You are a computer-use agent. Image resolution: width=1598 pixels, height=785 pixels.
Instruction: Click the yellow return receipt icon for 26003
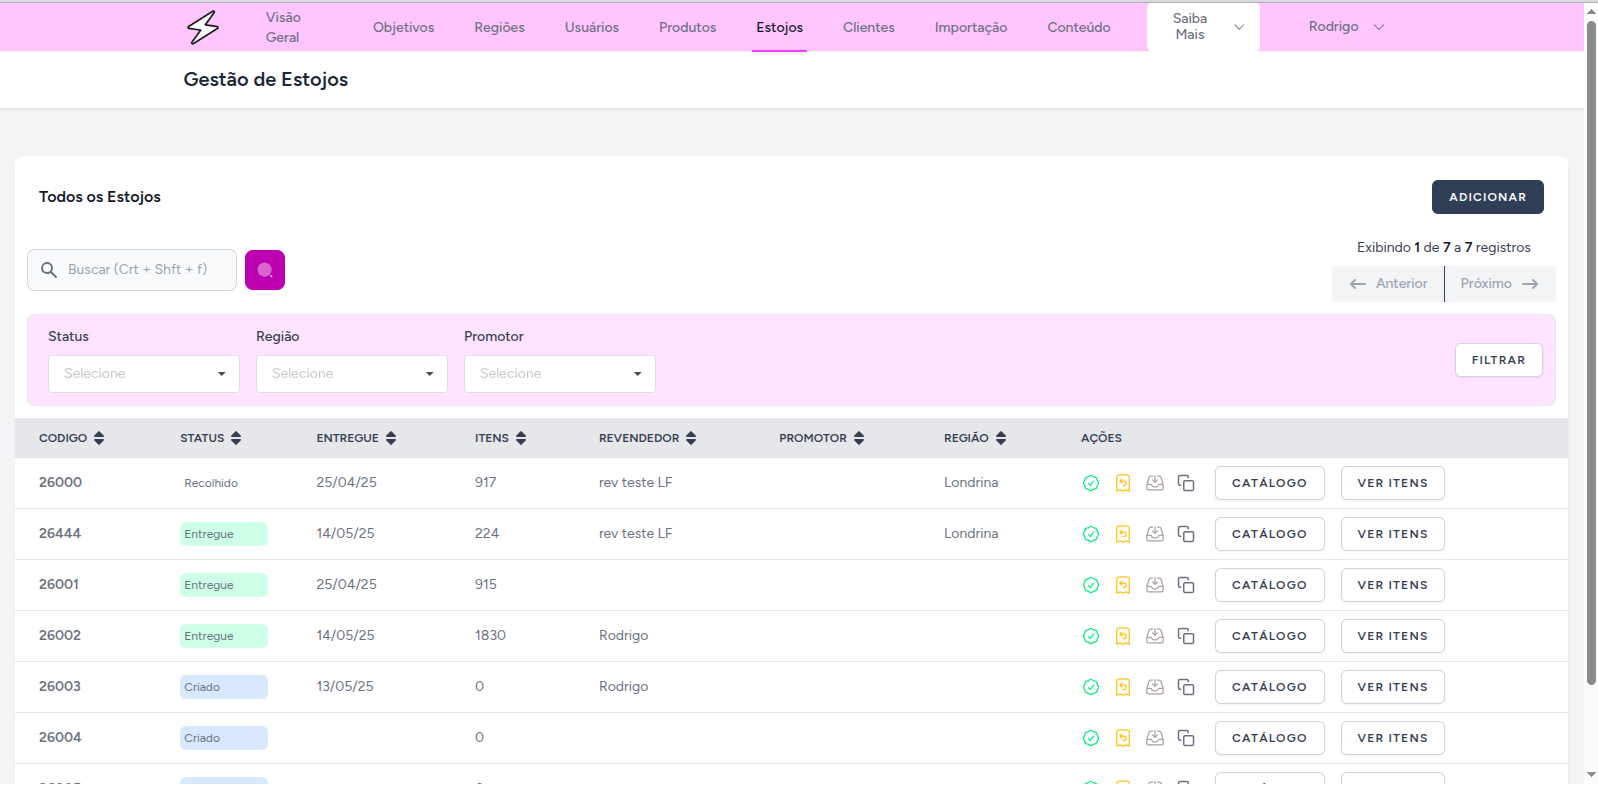click(1123, 687)
